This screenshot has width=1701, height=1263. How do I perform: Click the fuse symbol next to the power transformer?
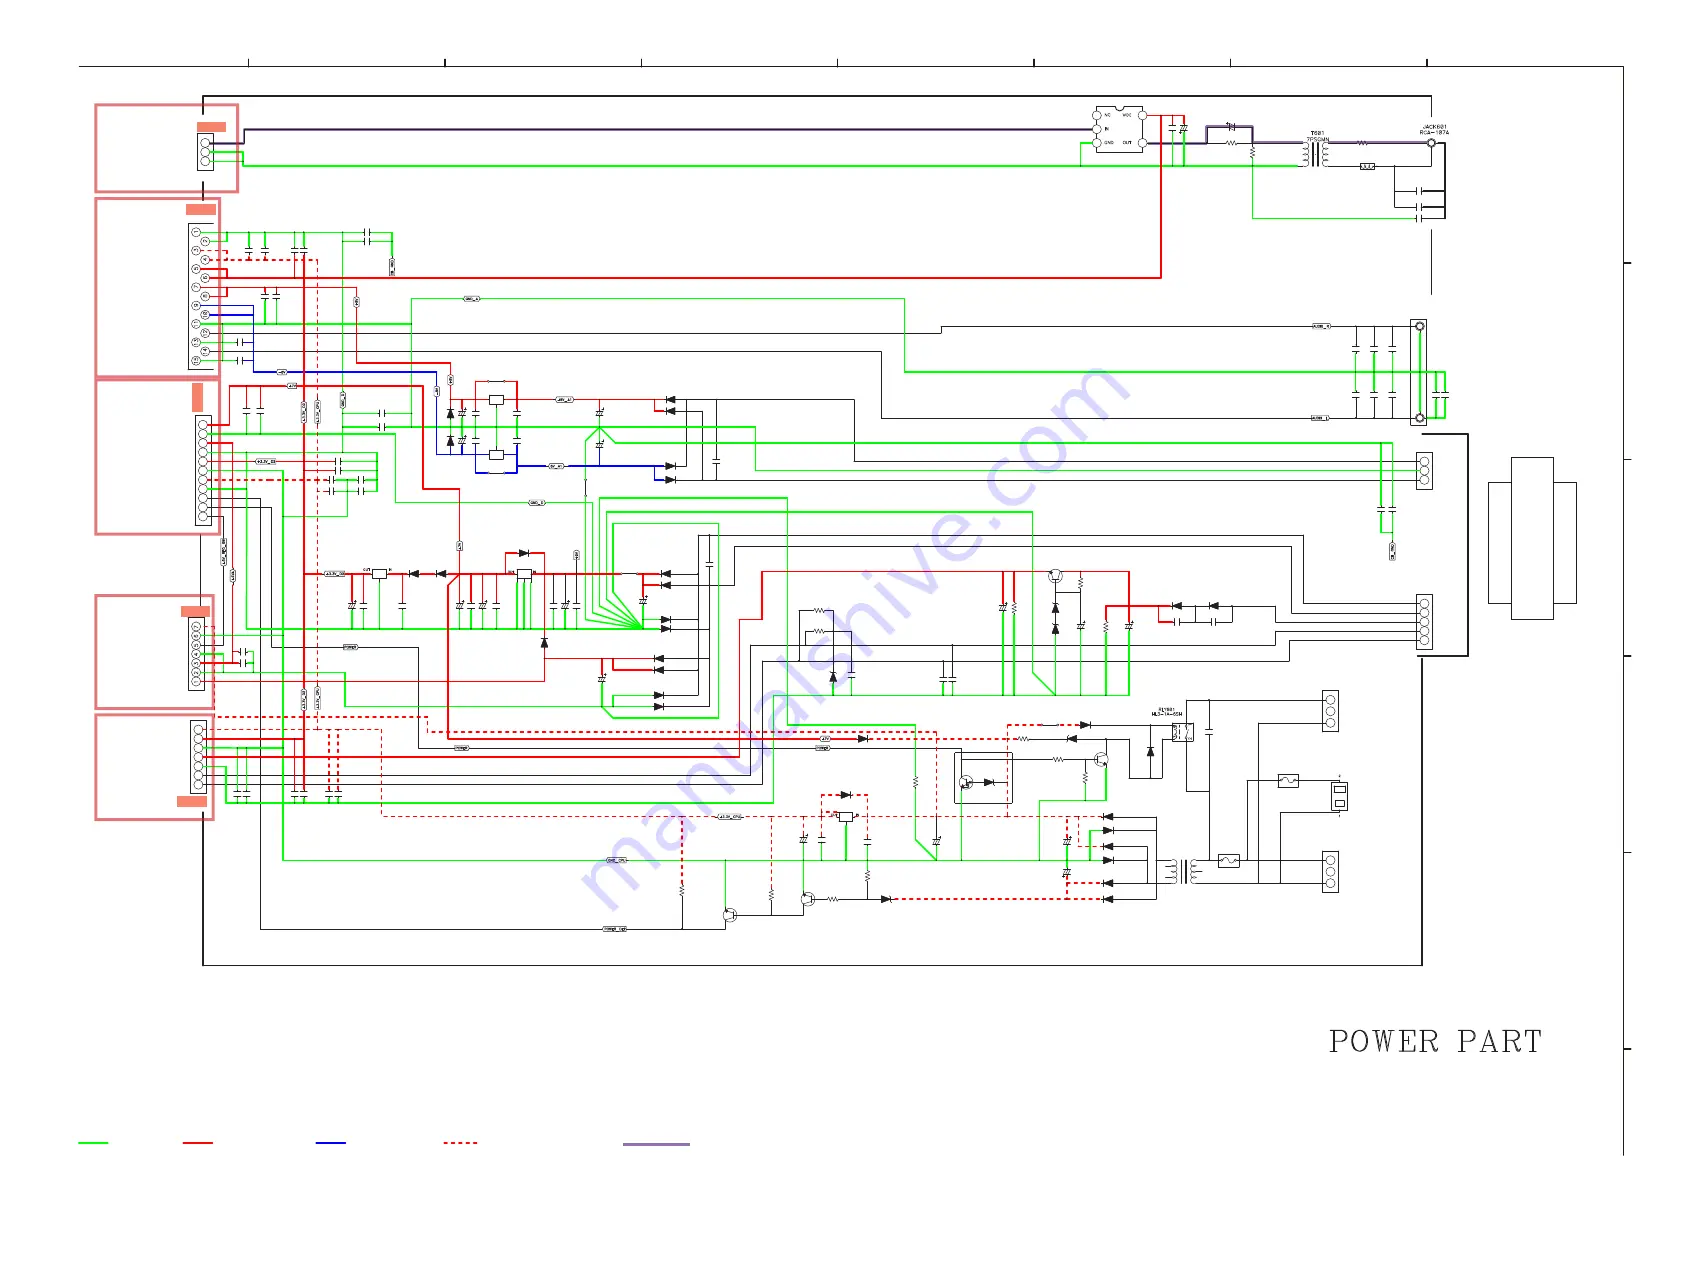coord(1229,860)
